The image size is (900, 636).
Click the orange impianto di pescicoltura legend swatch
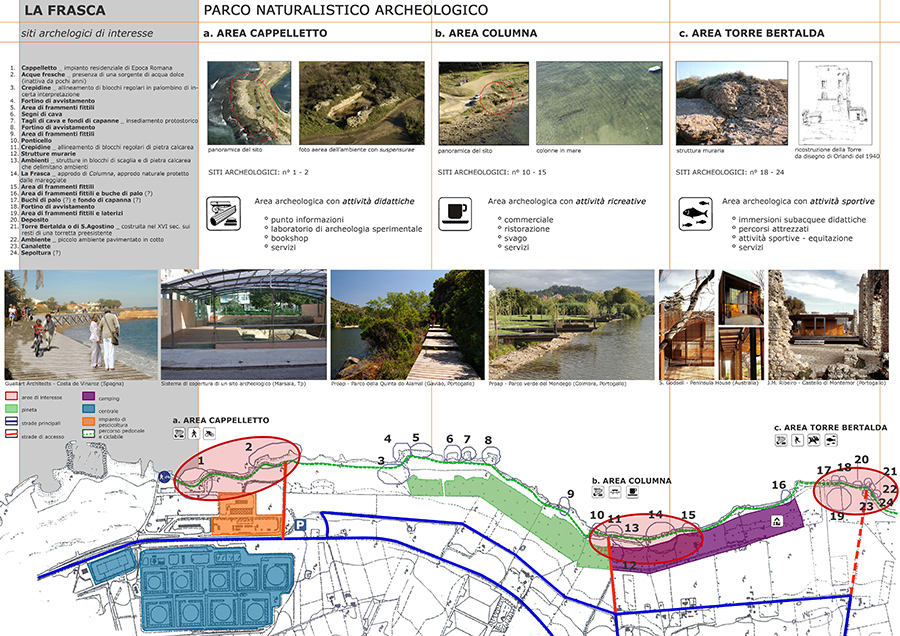87,421
